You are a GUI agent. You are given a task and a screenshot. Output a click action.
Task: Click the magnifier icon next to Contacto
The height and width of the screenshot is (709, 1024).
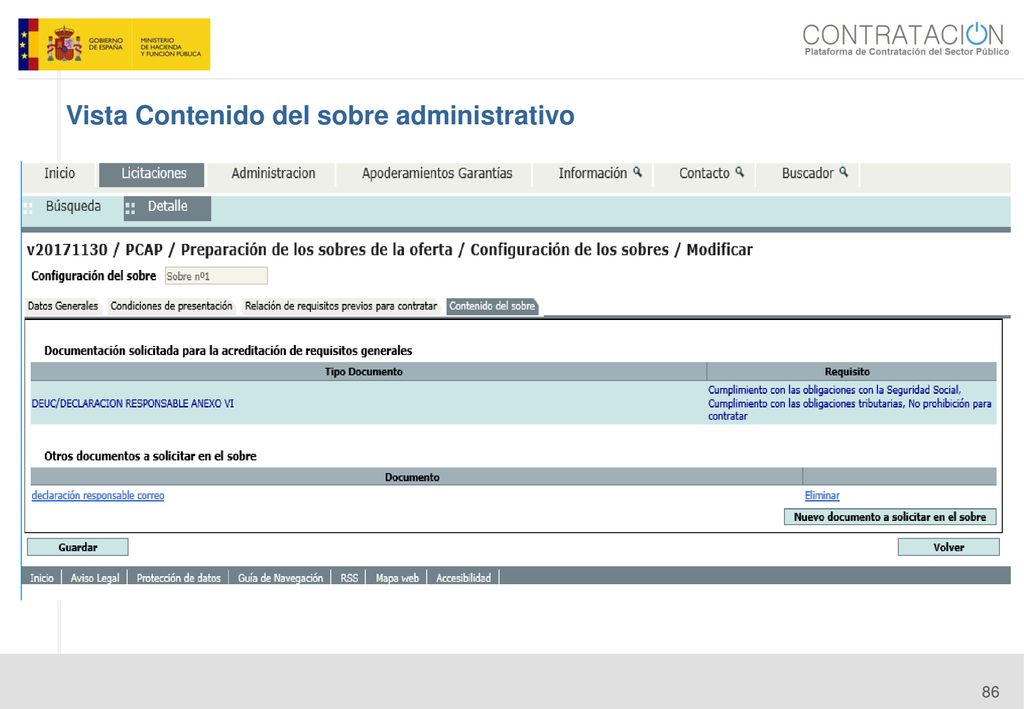point(739,172)
